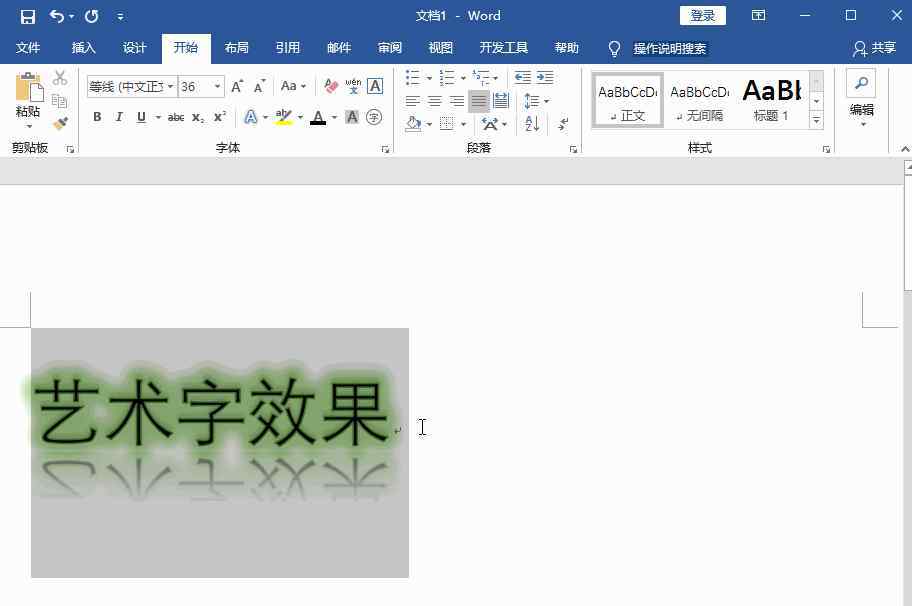Expand the font name dropdown
Screen dimensions: 912x606
[x=171, y=87]
